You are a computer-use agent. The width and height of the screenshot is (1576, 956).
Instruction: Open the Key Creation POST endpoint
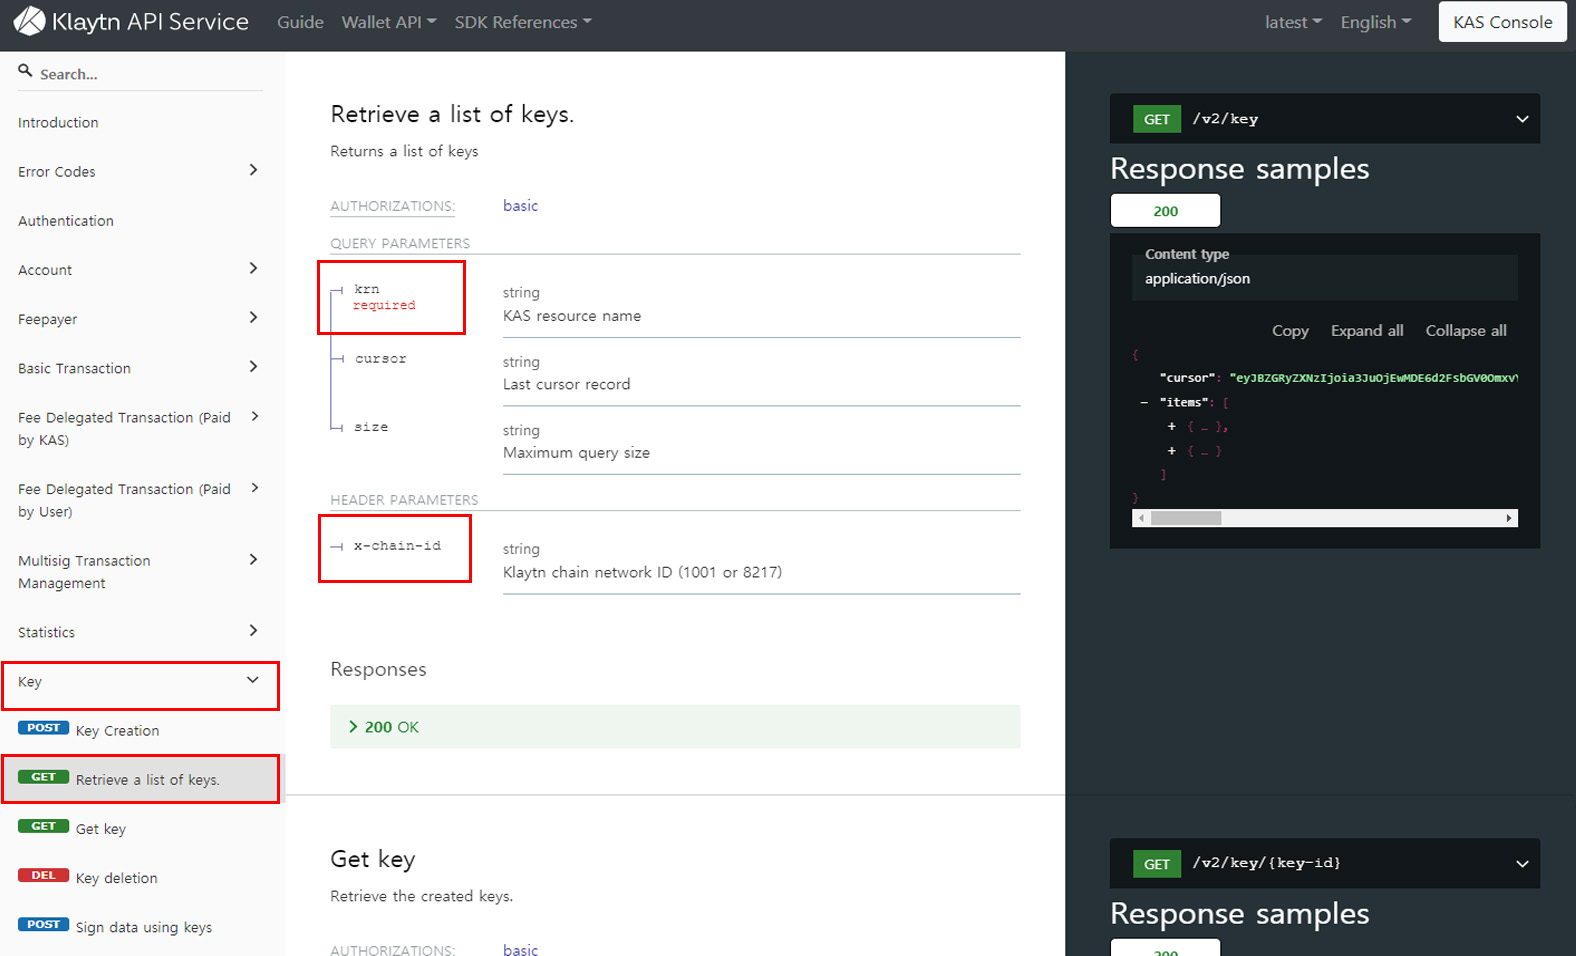(x=117, y=730)
